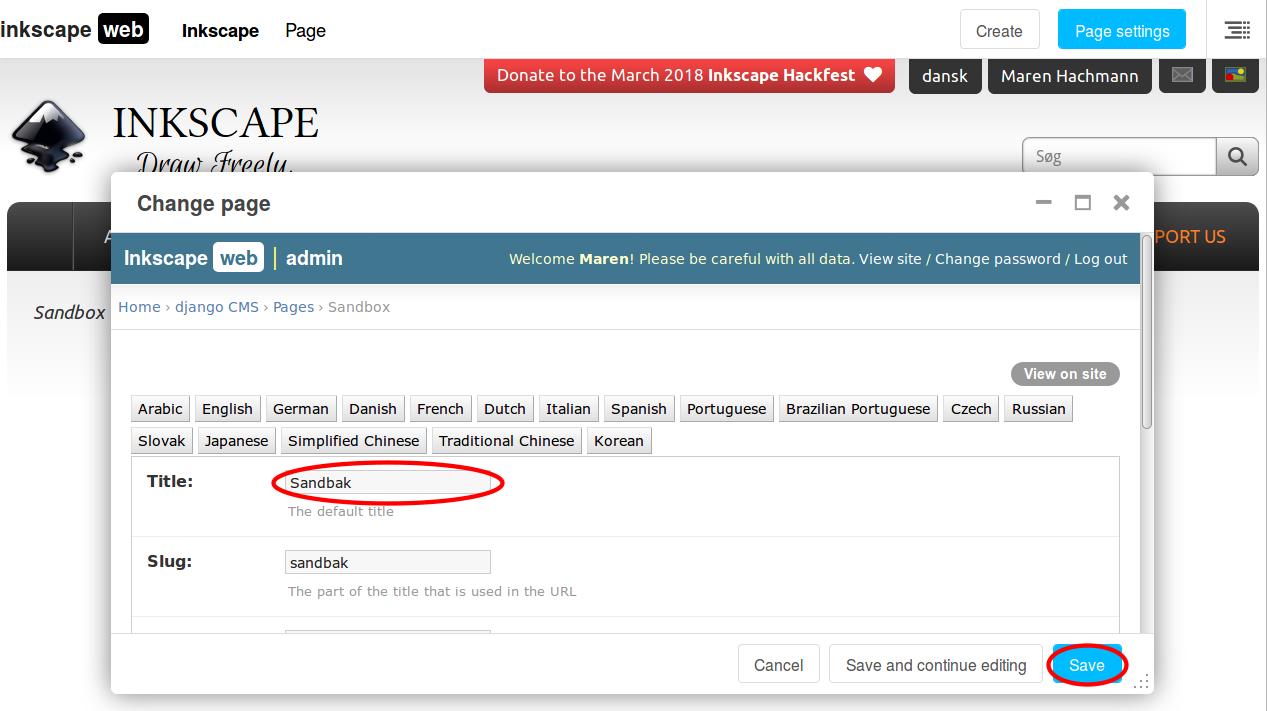Select the Brazilian Portuguese language tab
The height and width of the screenshot is (711, 1267).
(x=858, y=409)
